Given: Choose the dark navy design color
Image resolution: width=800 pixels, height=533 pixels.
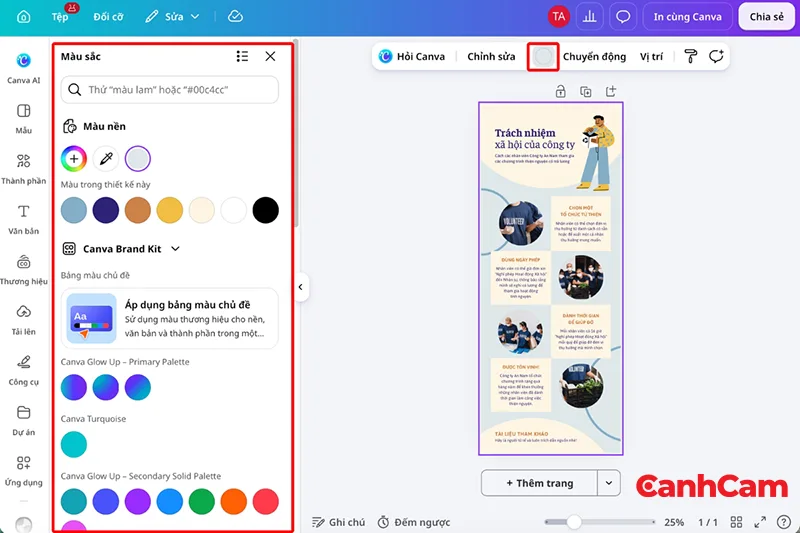Looking at the screenshot, I should tap(106, 210).
